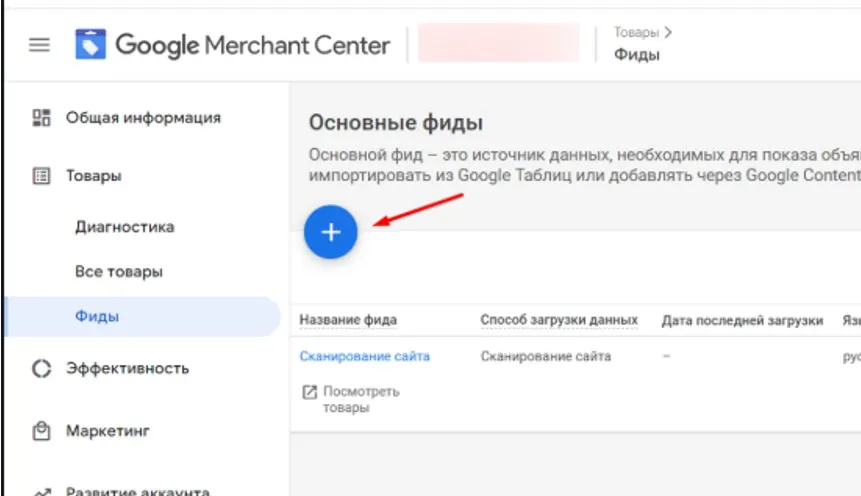Click the Эффективность circle icon
861x496 pixels.
[x=41, y=369]
